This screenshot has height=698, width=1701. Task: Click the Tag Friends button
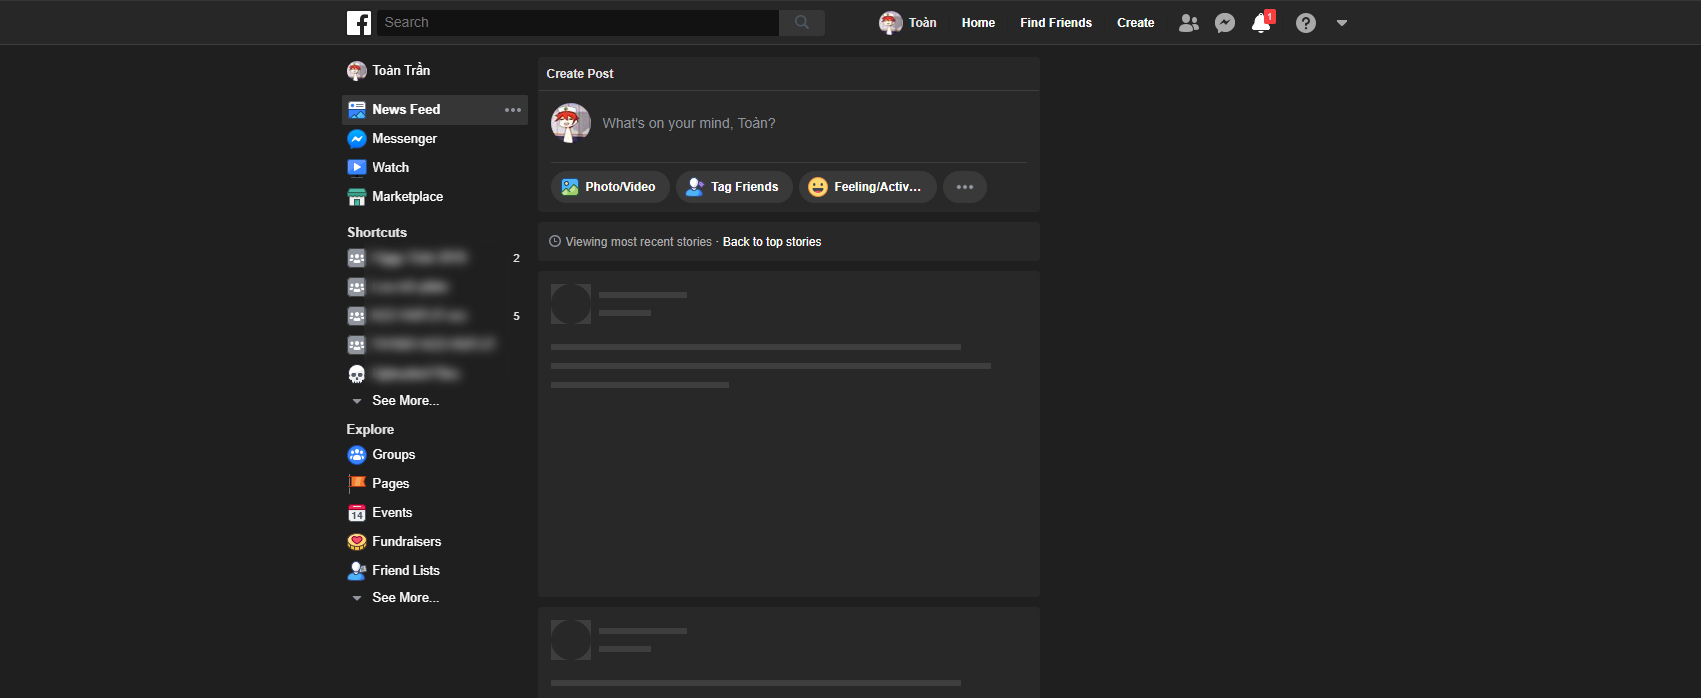tap(734, 187)
